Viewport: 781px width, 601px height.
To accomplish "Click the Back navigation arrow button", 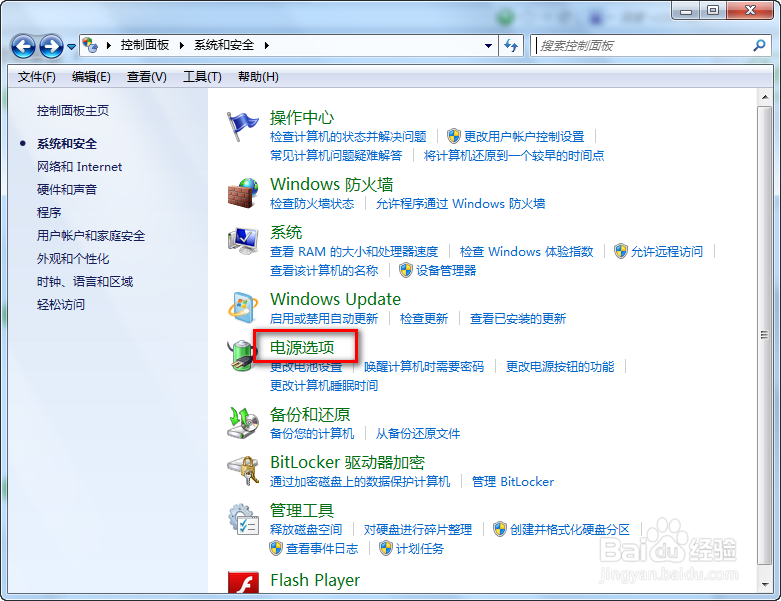I will [23, 47].
